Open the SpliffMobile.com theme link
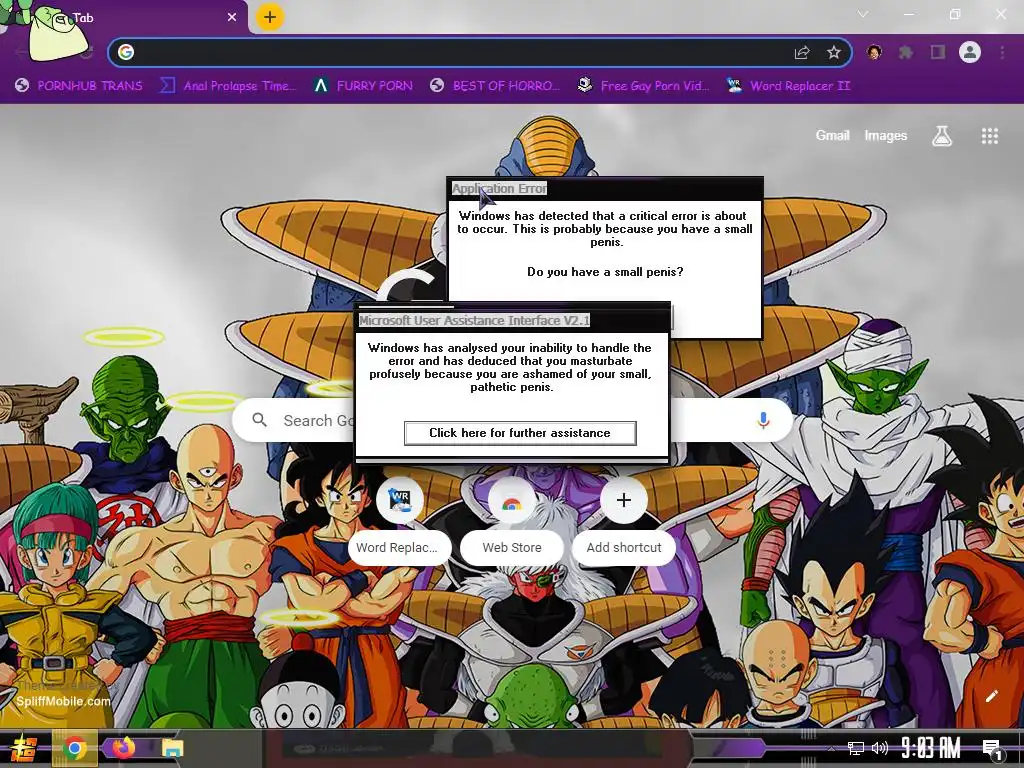The height and width of the screenshot is (768, 1024). coord(63,701)
